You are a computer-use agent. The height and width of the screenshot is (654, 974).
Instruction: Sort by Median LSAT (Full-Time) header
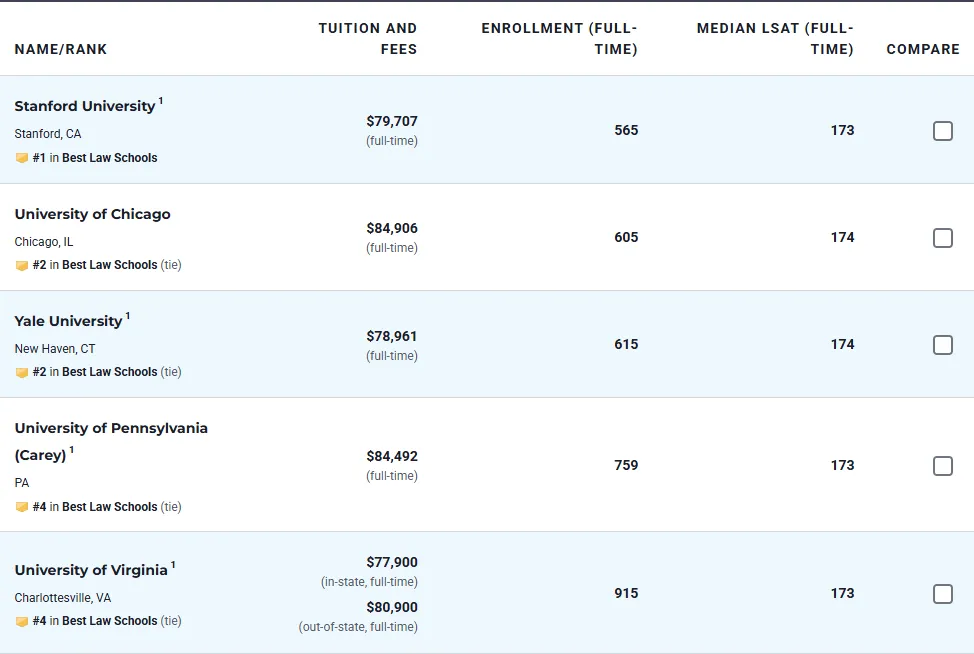(x=775, y=38)
